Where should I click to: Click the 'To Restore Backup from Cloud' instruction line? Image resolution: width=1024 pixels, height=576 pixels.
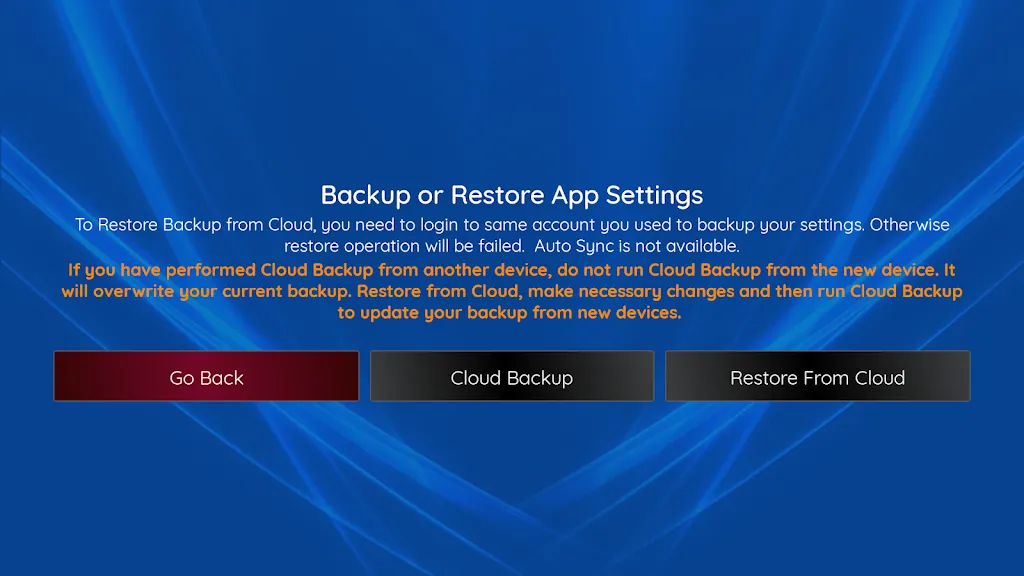click(512, 225)
